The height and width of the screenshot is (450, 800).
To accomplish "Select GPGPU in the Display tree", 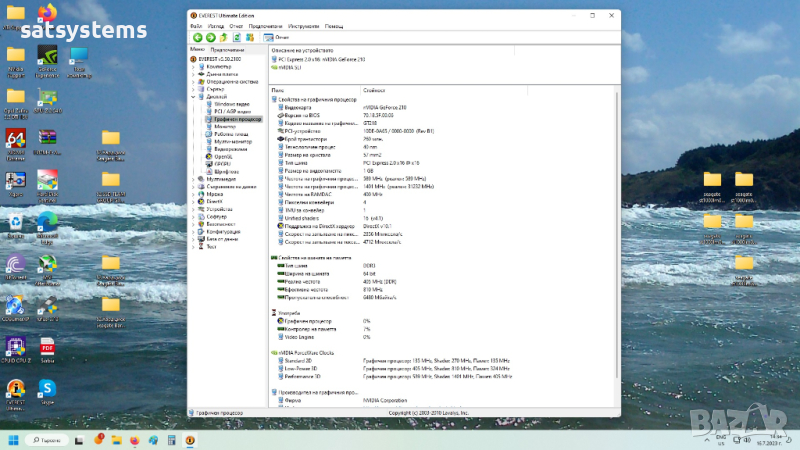I will (222, 164).
